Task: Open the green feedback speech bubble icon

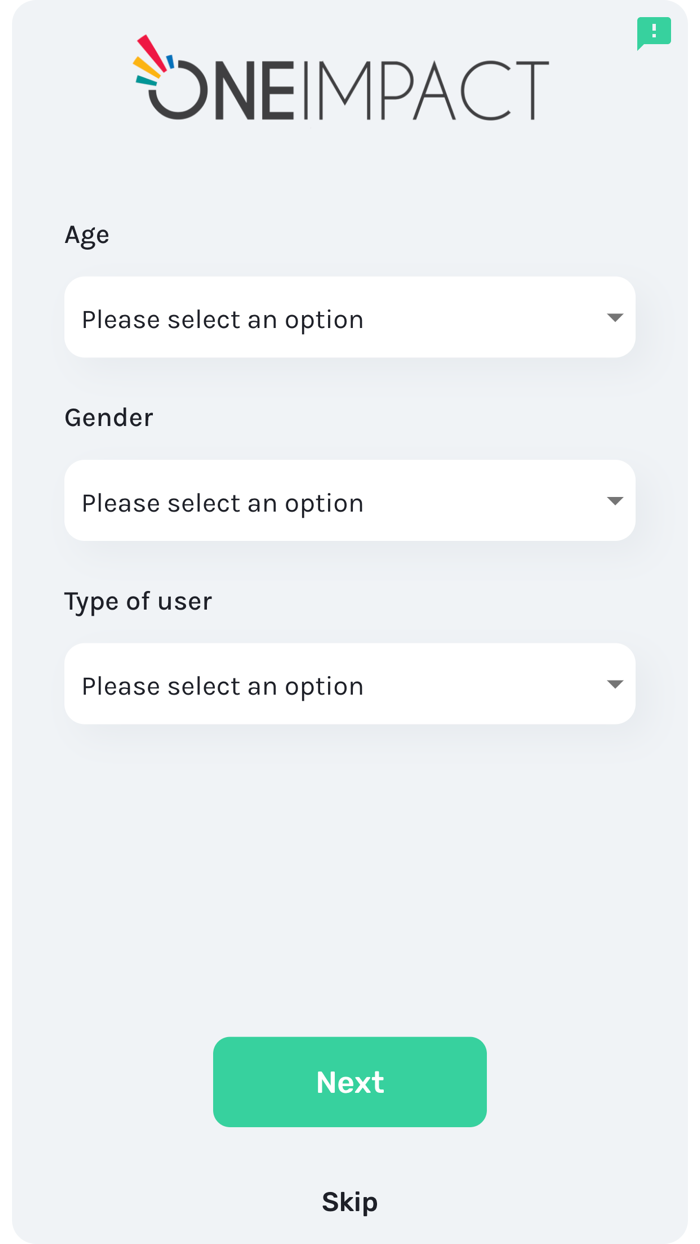Action: pyautogui.click(x=653, y=33)
